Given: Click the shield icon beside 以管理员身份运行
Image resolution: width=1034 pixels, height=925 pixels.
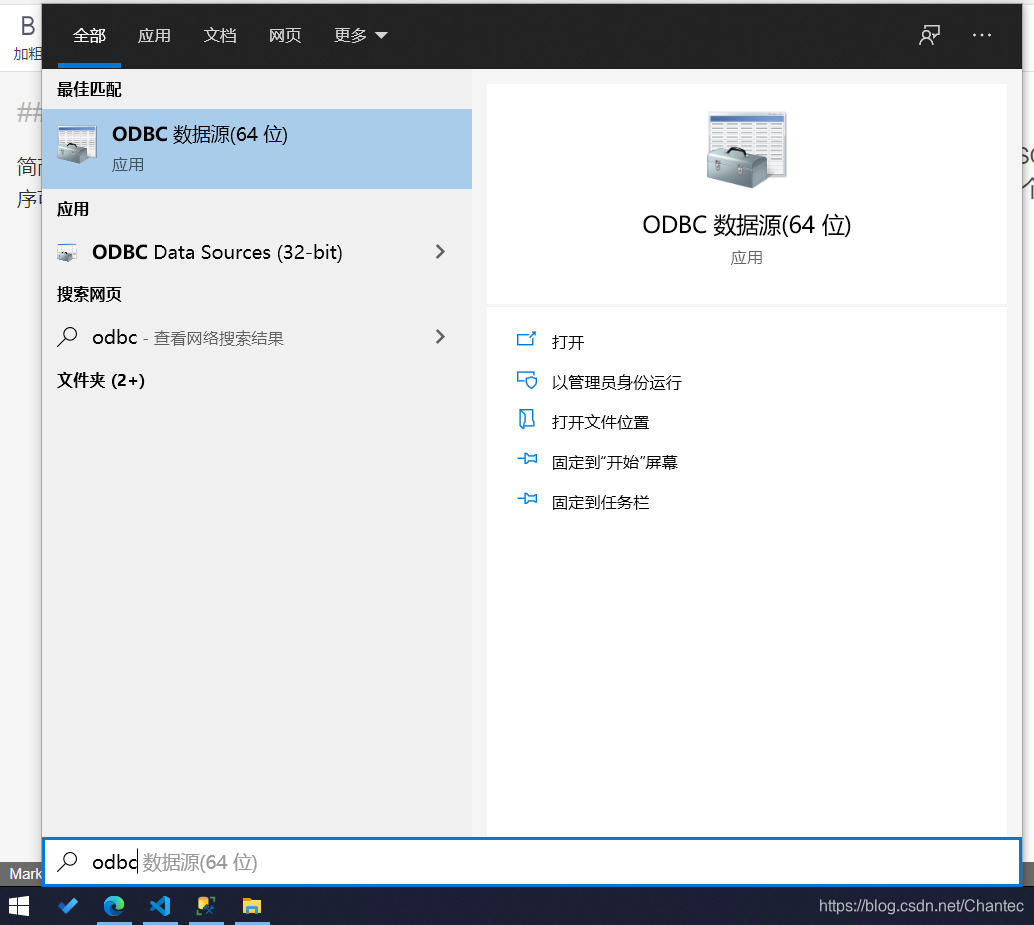Looking at the screenshot, I should [527, 380].
